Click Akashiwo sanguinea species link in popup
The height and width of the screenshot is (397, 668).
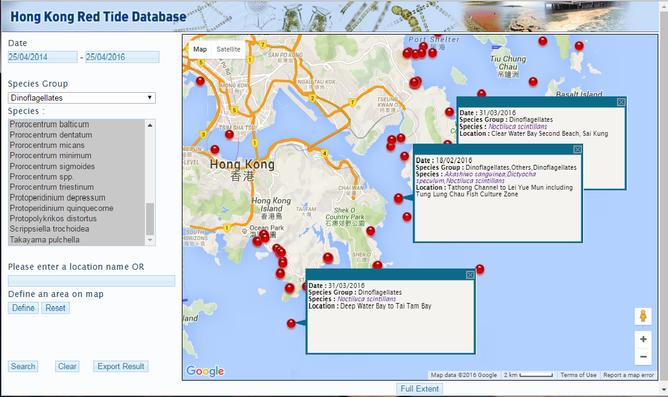475,174
